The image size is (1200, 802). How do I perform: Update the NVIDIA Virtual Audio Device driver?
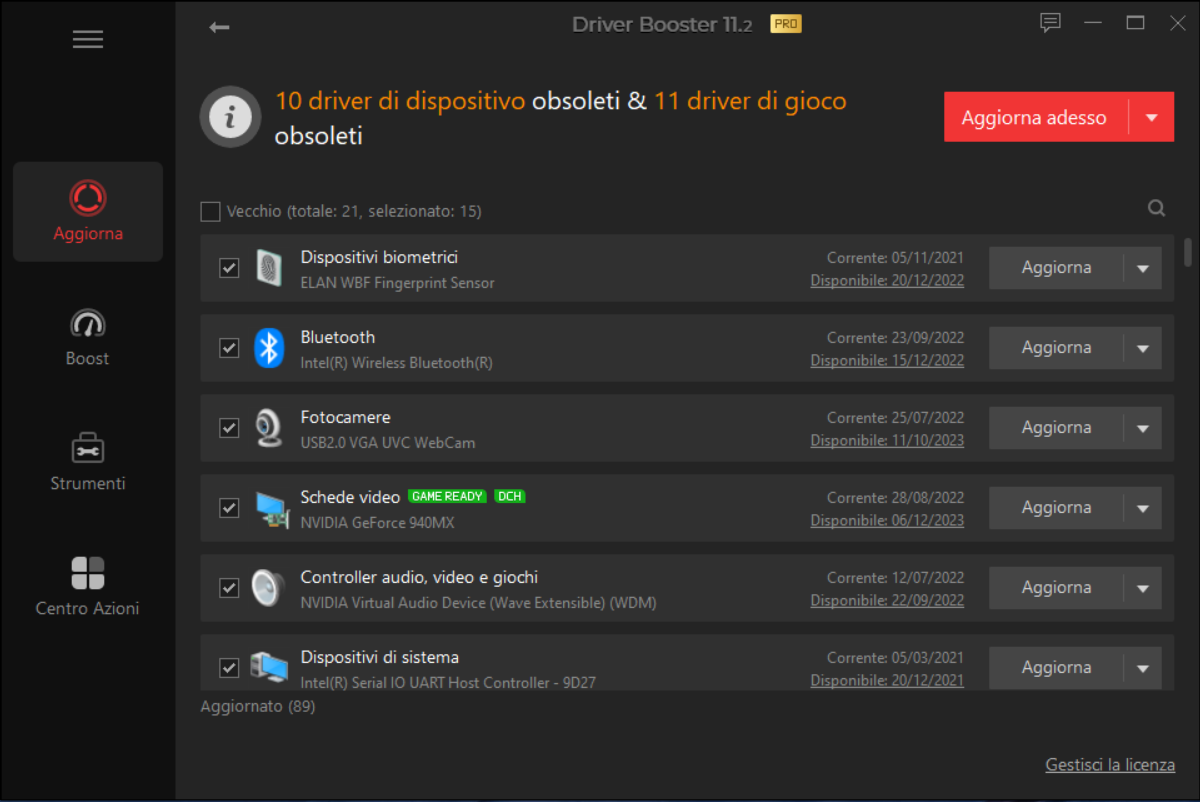(x=1056, y=588)
